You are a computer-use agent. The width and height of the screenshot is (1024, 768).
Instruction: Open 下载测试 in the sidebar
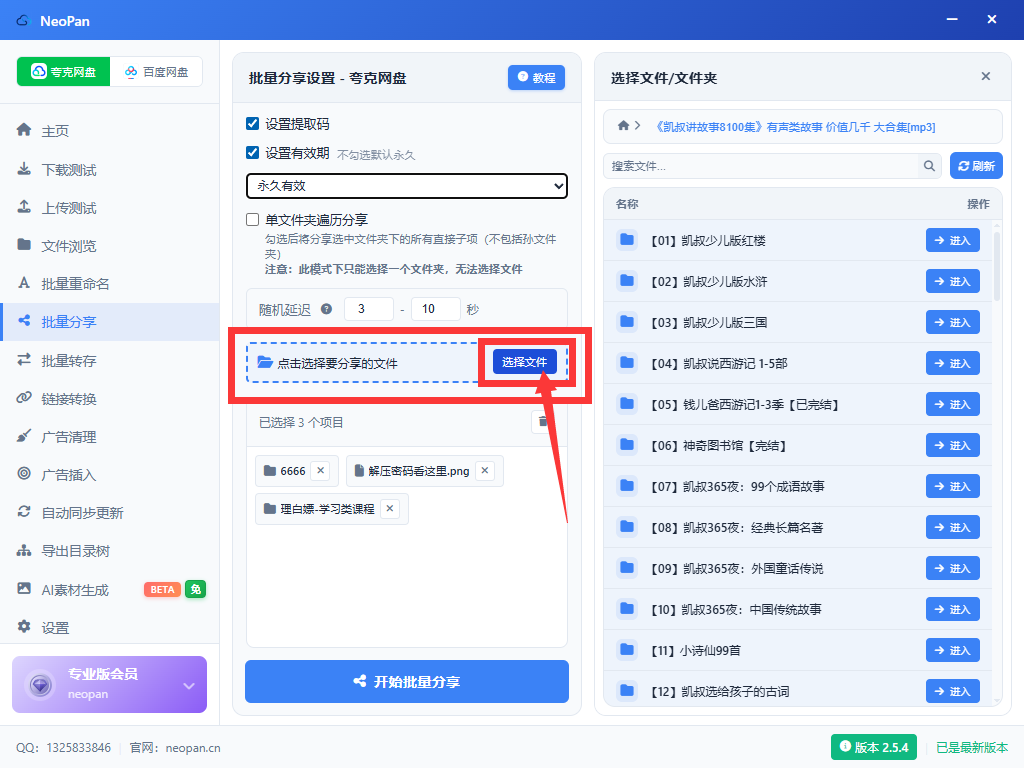tap(110, 170)
